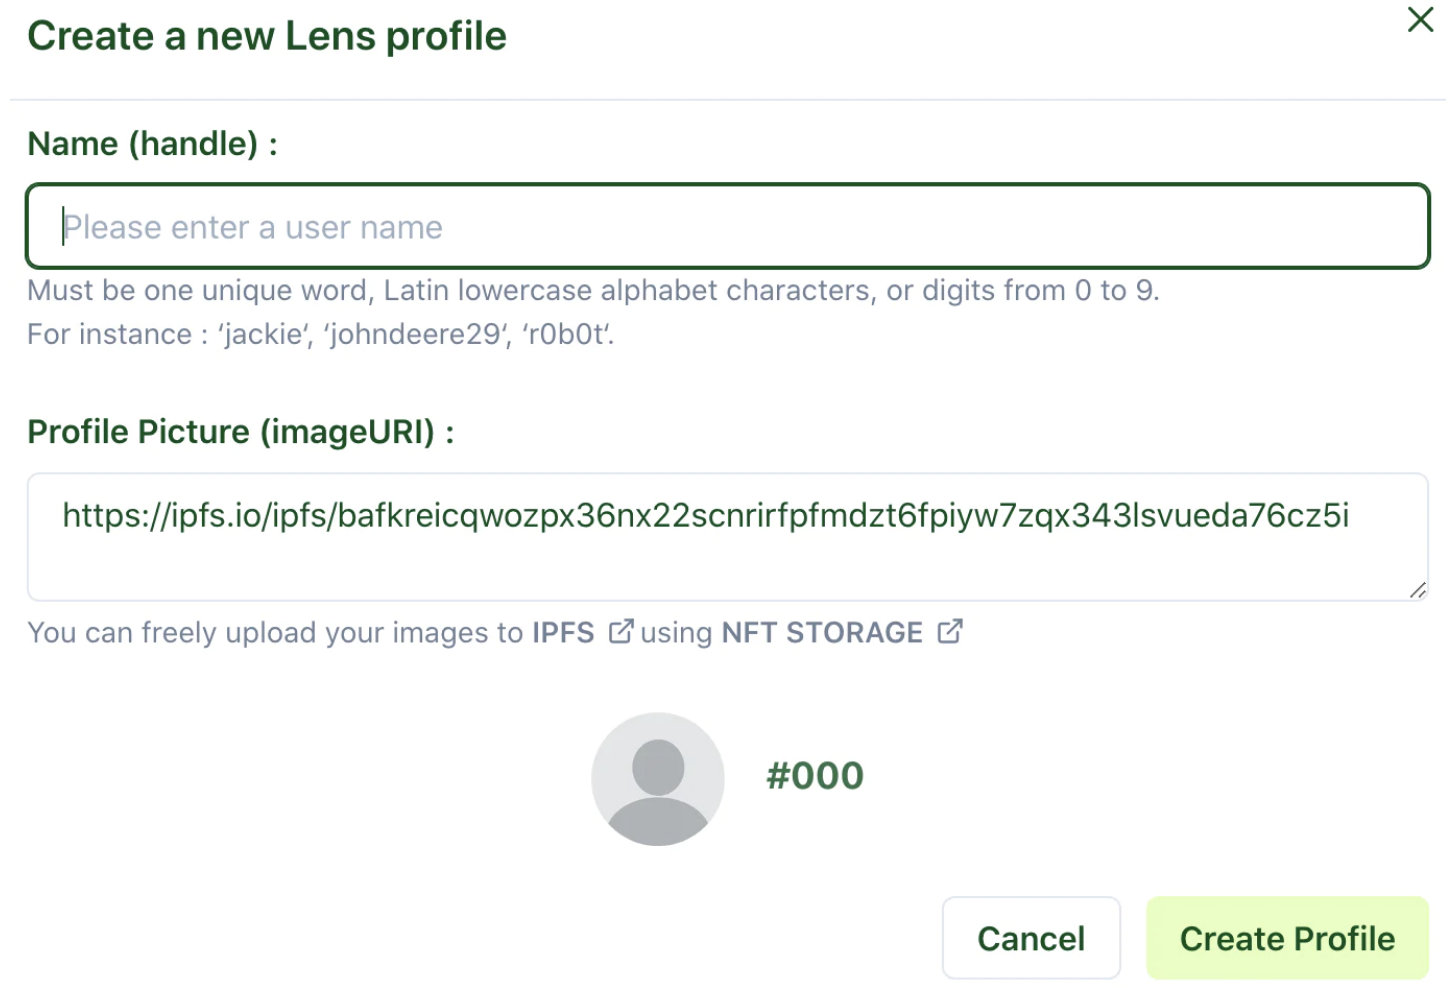Click the X to dismiss the dialog
Viewport: 1446px width, 998px height.
[1419, 20]
